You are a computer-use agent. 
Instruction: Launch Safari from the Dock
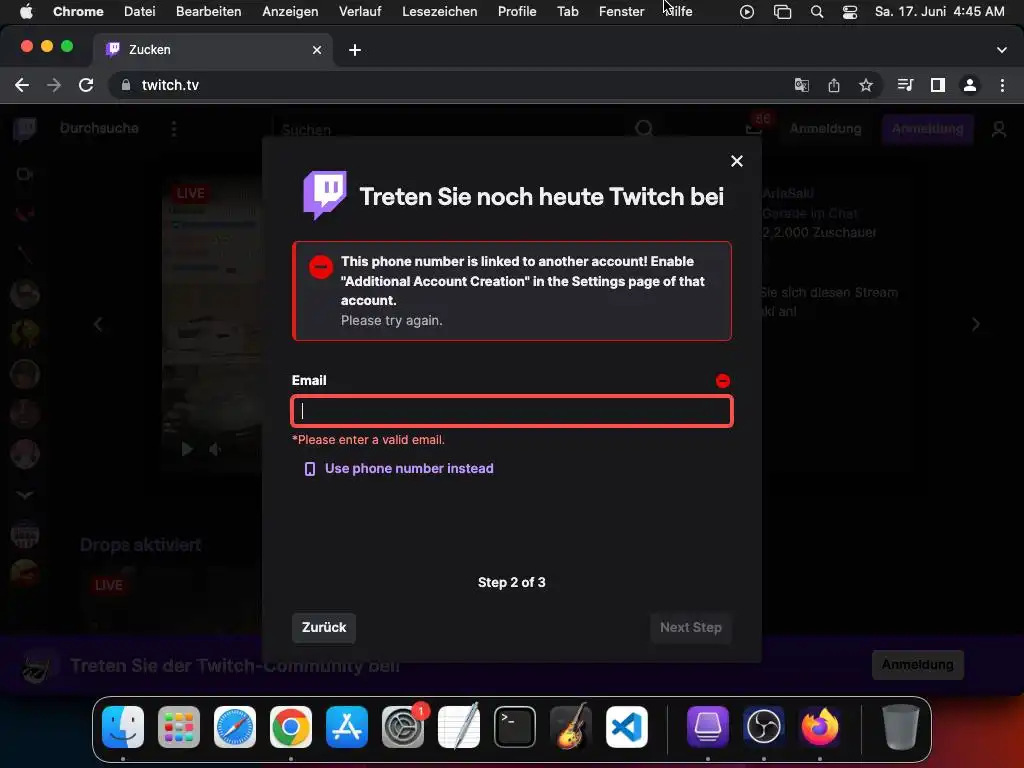pyautogui.click(x=234, y=727)
